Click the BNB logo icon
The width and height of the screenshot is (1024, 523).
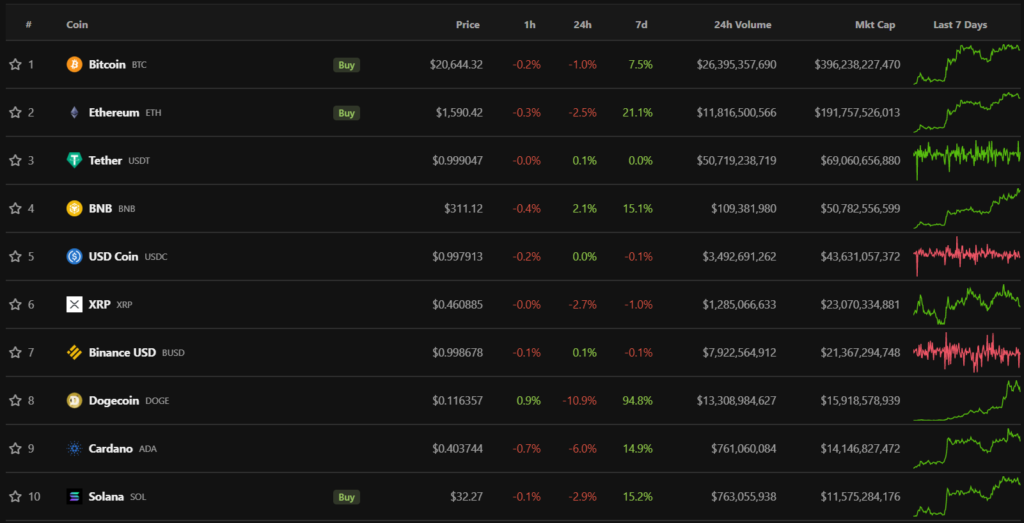click(x=74, y=209)
